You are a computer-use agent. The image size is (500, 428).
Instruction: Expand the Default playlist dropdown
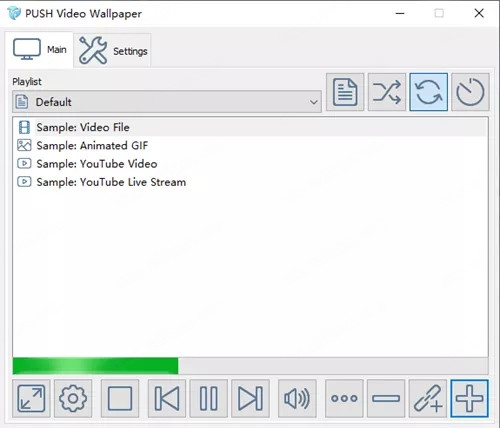tap(167, 102)
